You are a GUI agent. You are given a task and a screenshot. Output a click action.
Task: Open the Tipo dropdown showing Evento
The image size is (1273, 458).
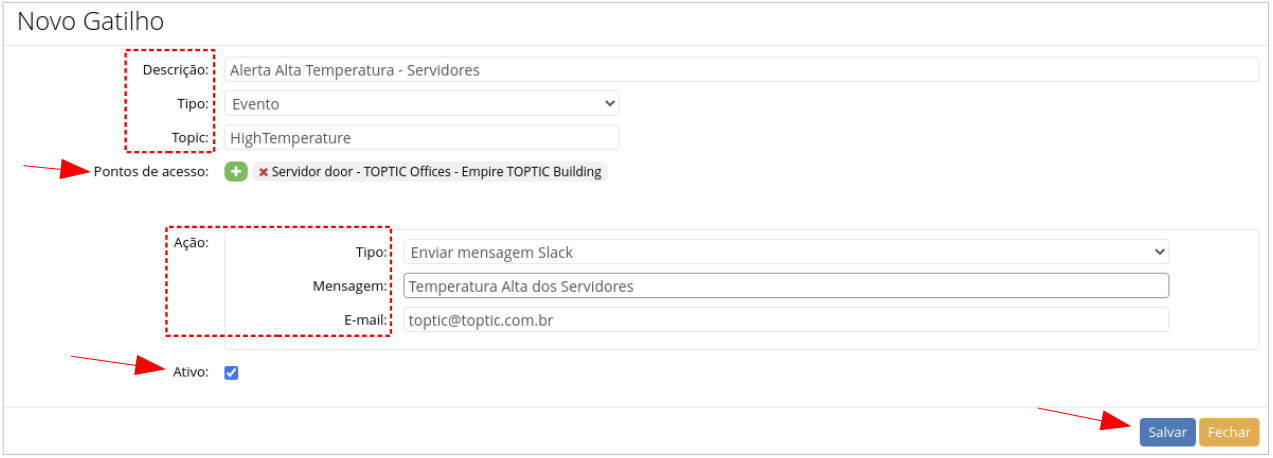[x=421, y=103]
